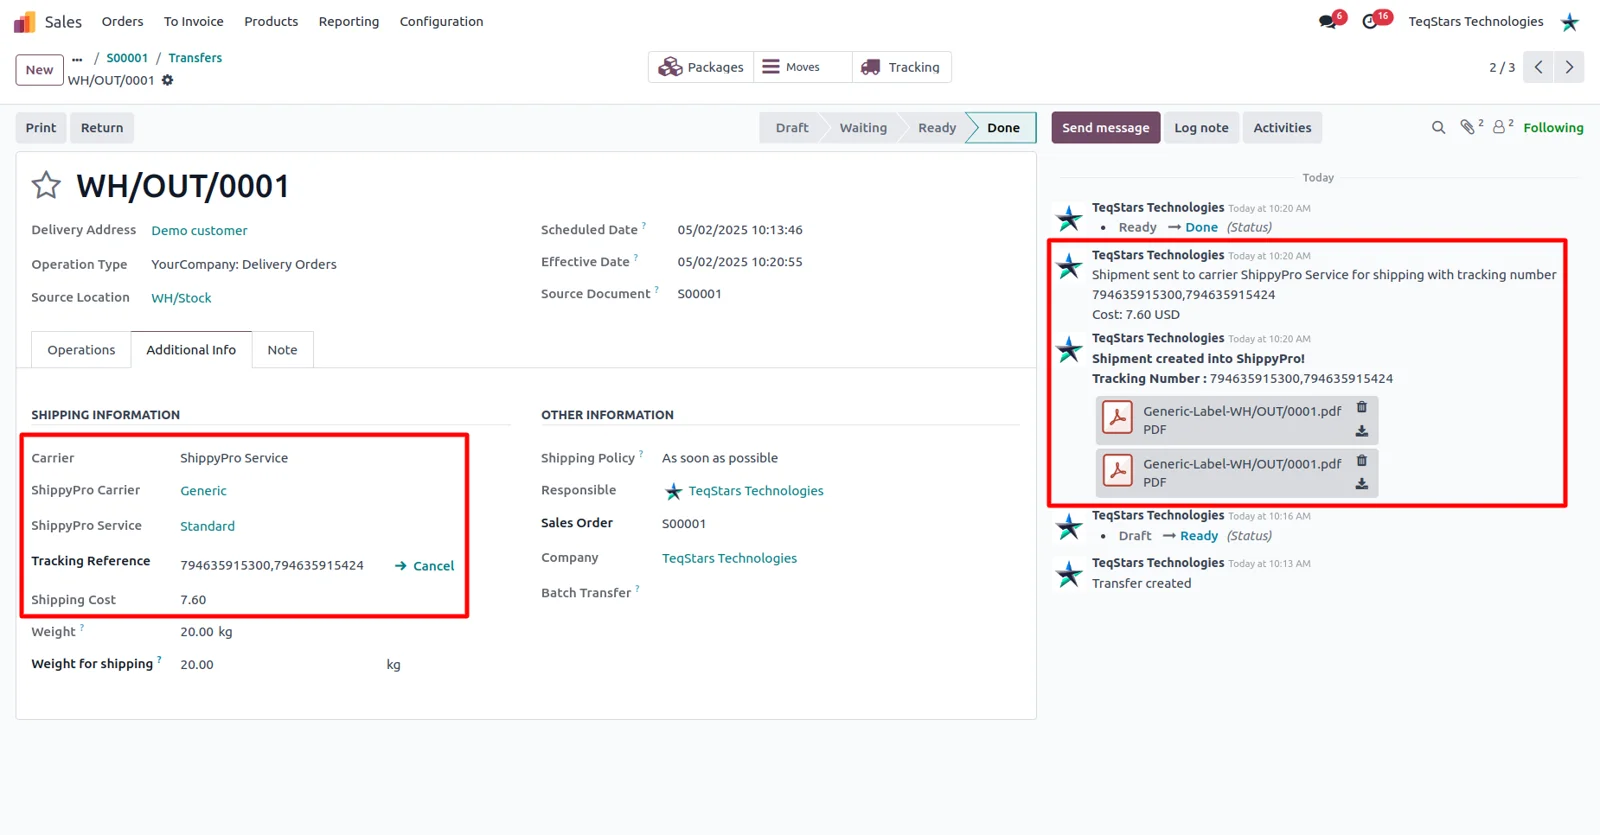Click 'Transfer created' log message
This screenshot has width=1600, height=835.
[x=1141, y=583]
